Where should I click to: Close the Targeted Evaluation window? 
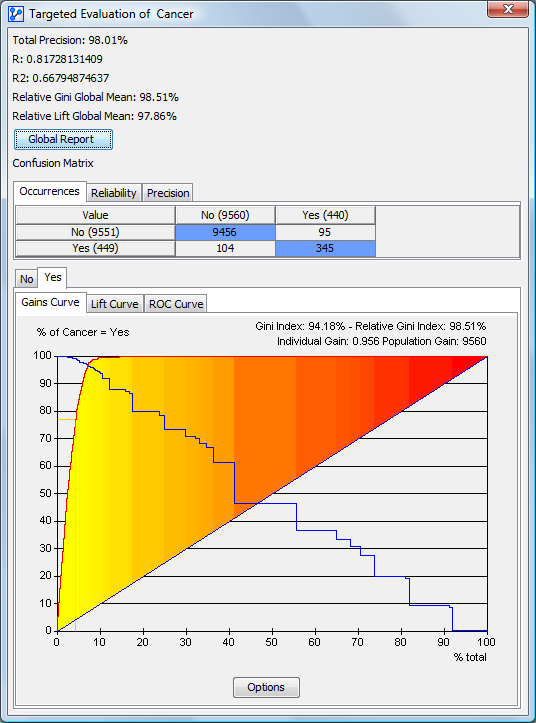point(507,9)
